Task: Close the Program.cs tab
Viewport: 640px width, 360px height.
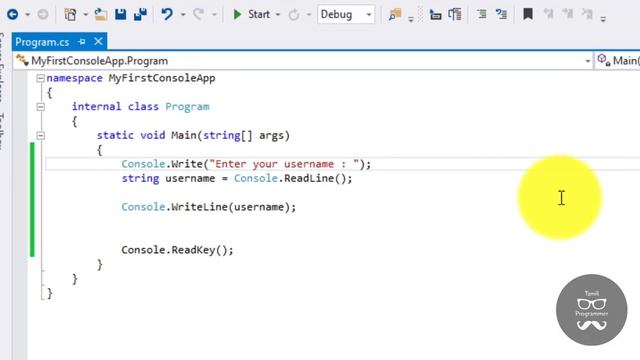Action: click(x=98, y=41)
